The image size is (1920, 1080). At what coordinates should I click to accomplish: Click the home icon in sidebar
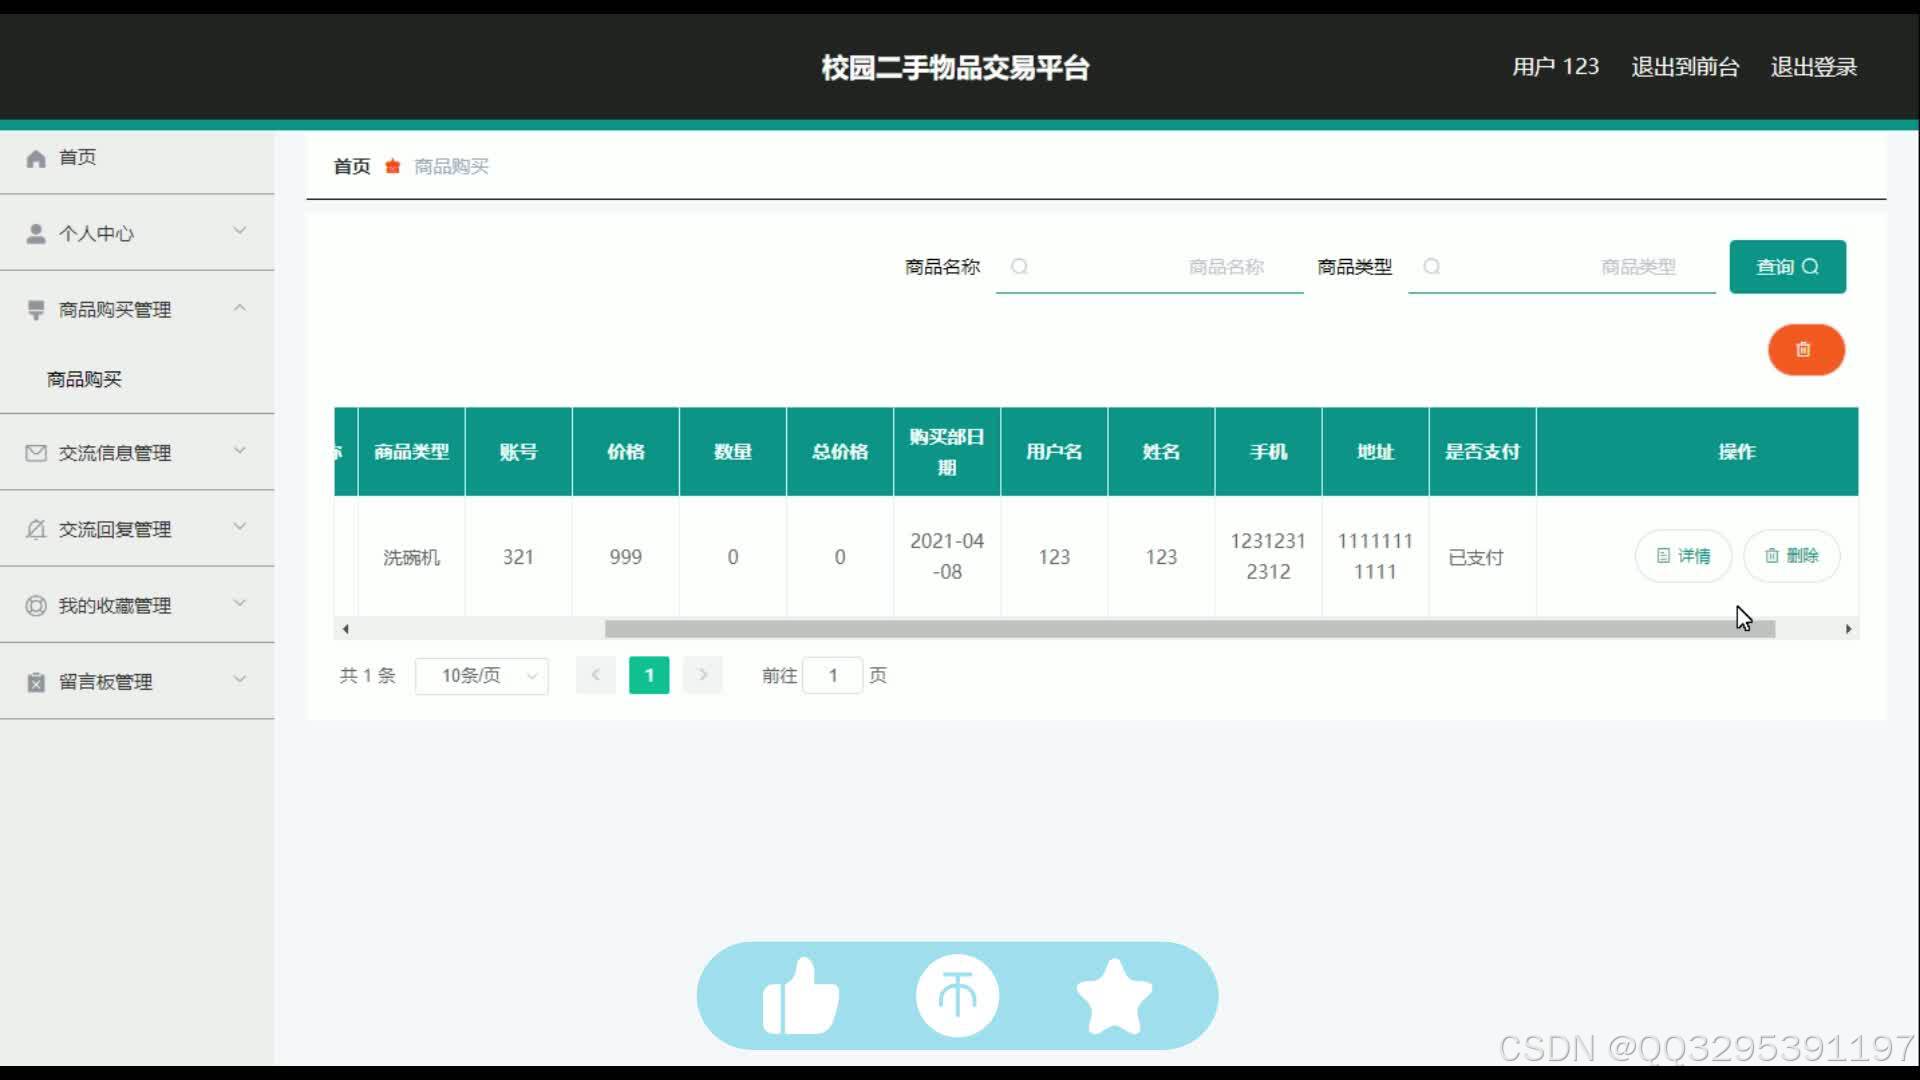[36, 159]
